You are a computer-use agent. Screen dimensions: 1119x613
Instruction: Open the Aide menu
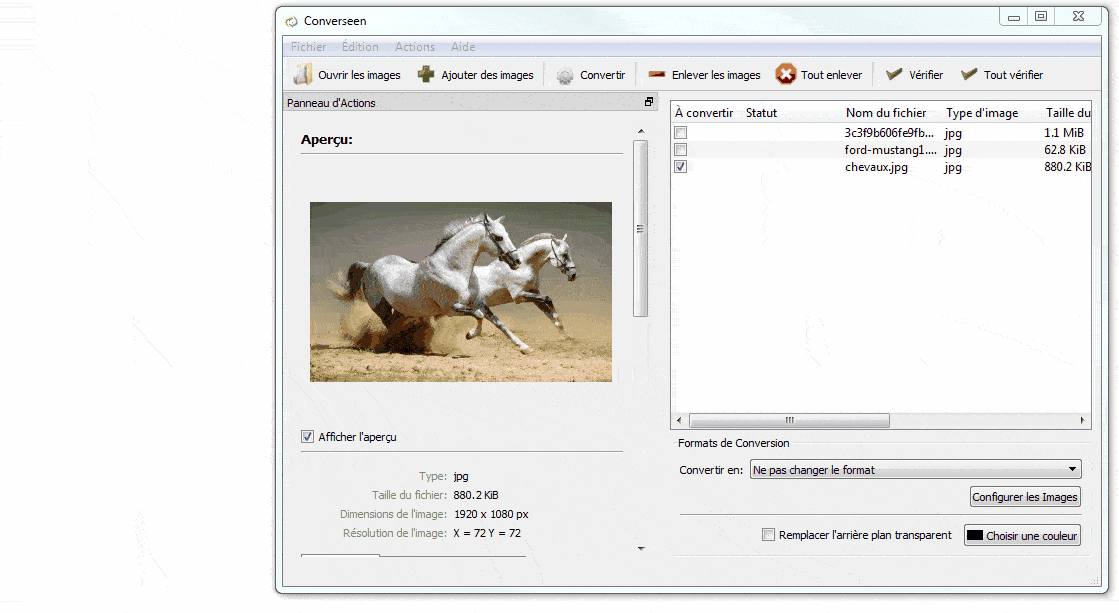463,47
